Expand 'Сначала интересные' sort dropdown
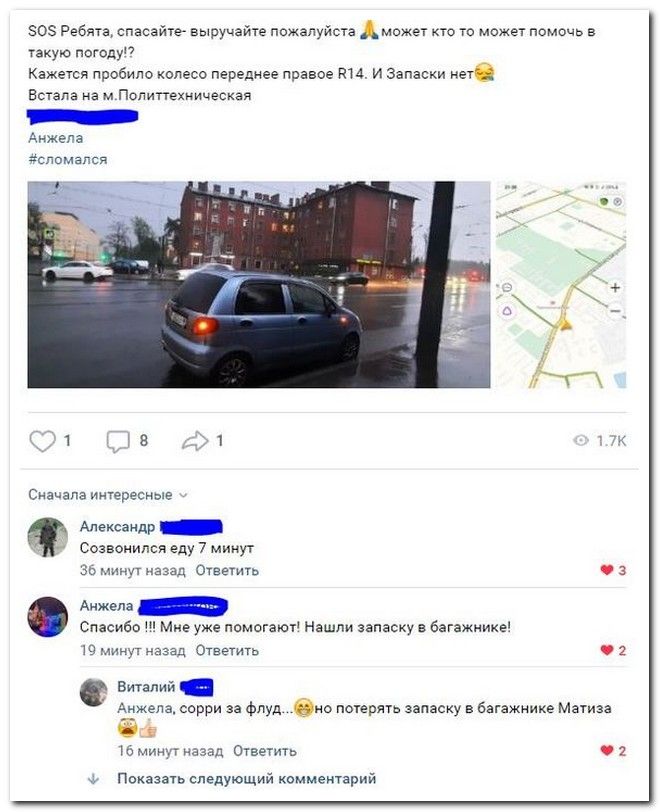 pyautogui.click(x=108, y=495)
